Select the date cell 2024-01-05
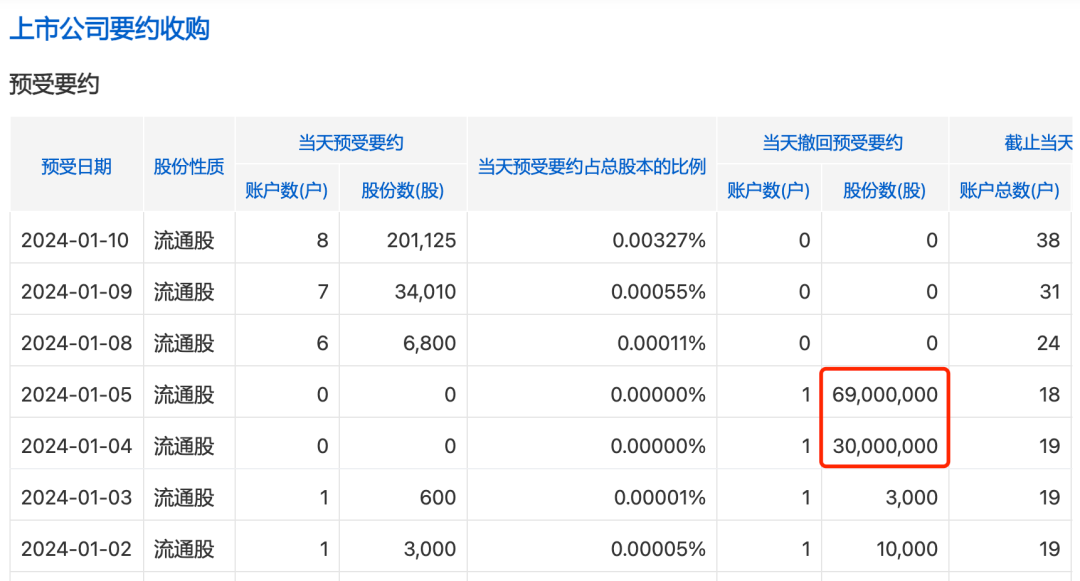 (76, 394)
